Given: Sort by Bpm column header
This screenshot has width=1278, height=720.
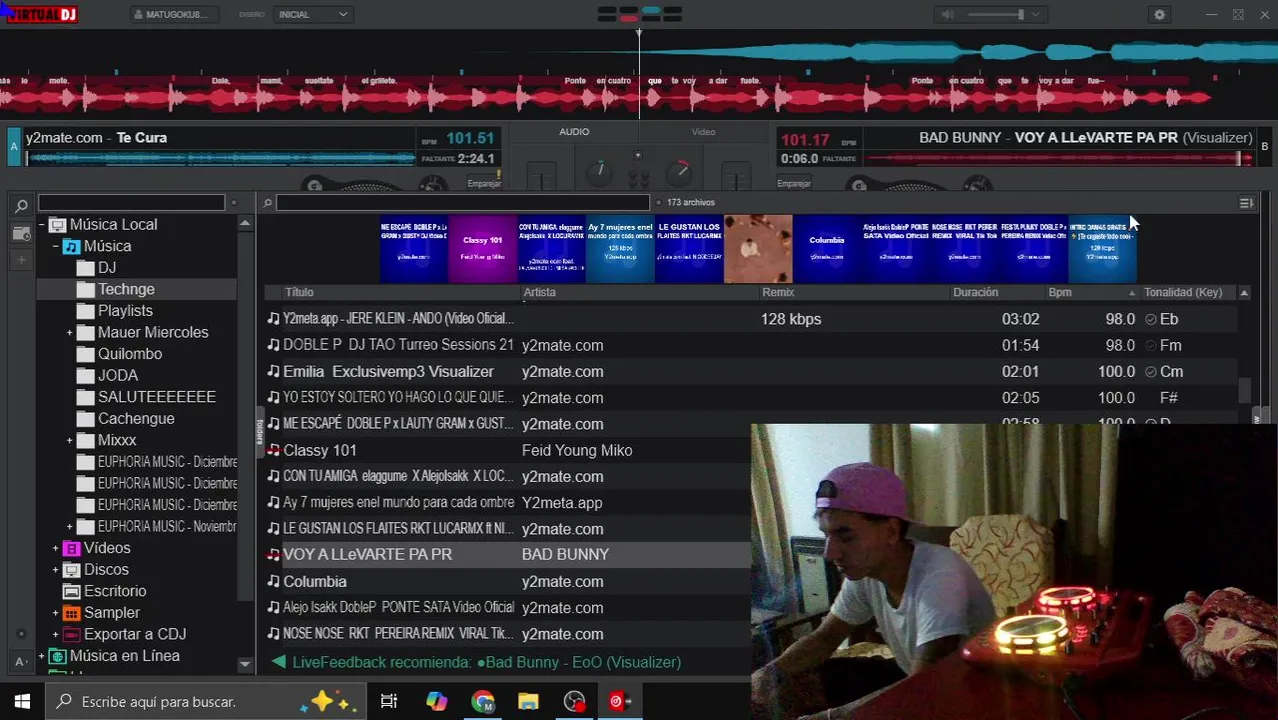Looking at the screenshot, I should tap(1060, 292).
